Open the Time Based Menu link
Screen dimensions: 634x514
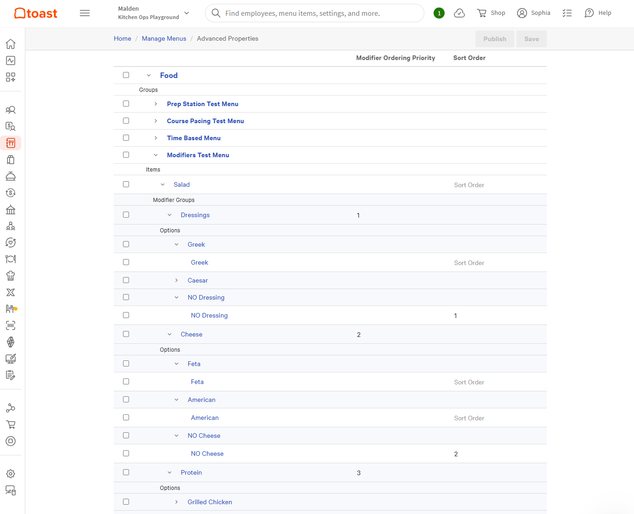(193, 138)
